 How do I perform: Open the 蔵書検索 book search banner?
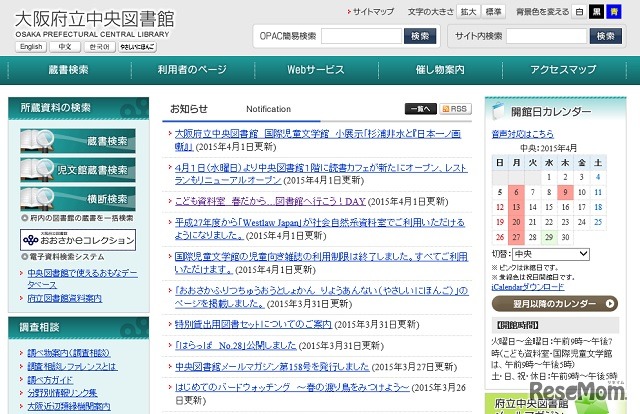78,141
